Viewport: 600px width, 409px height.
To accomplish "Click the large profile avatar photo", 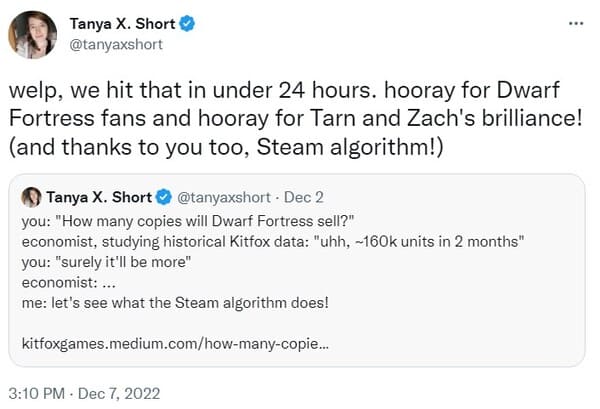I will (x=33, y=34).
